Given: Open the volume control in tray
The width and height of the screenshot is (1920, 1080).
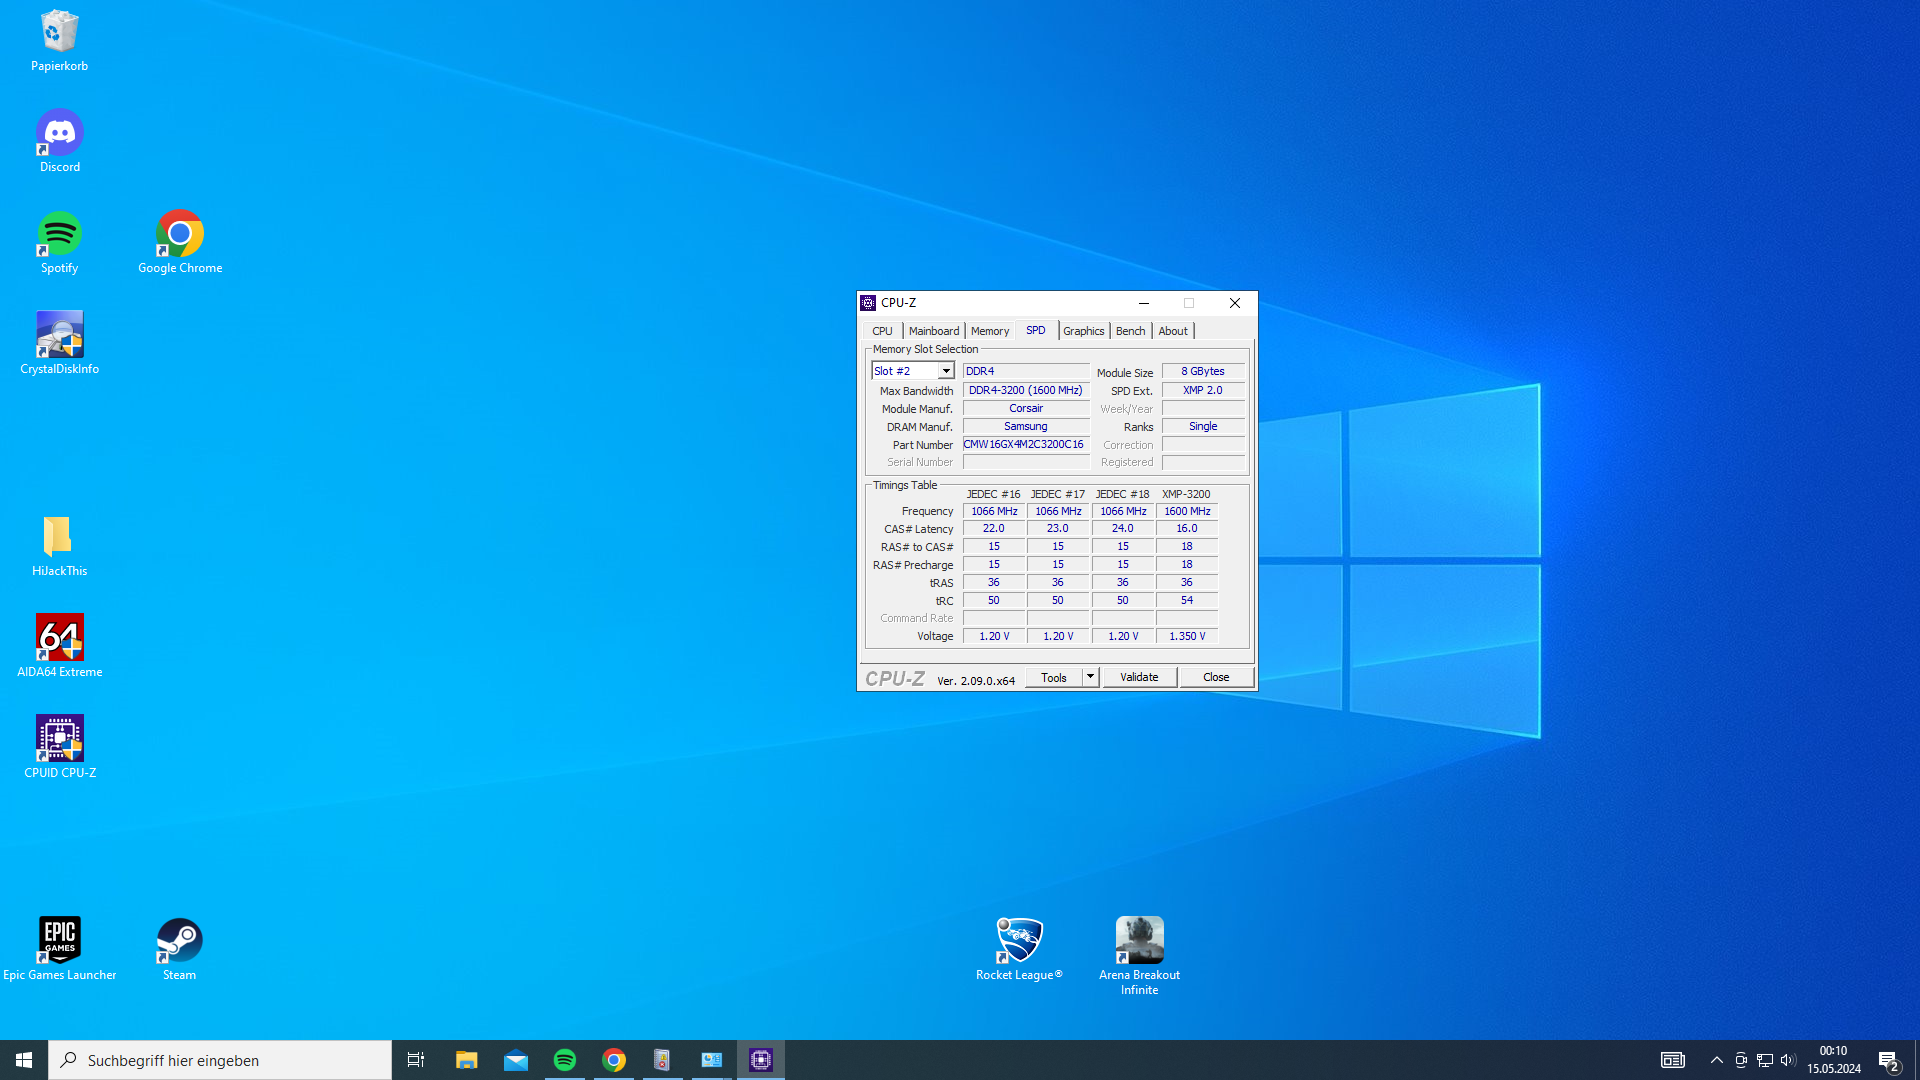Looking at the screenshot, I should tap(1788, 1060).
